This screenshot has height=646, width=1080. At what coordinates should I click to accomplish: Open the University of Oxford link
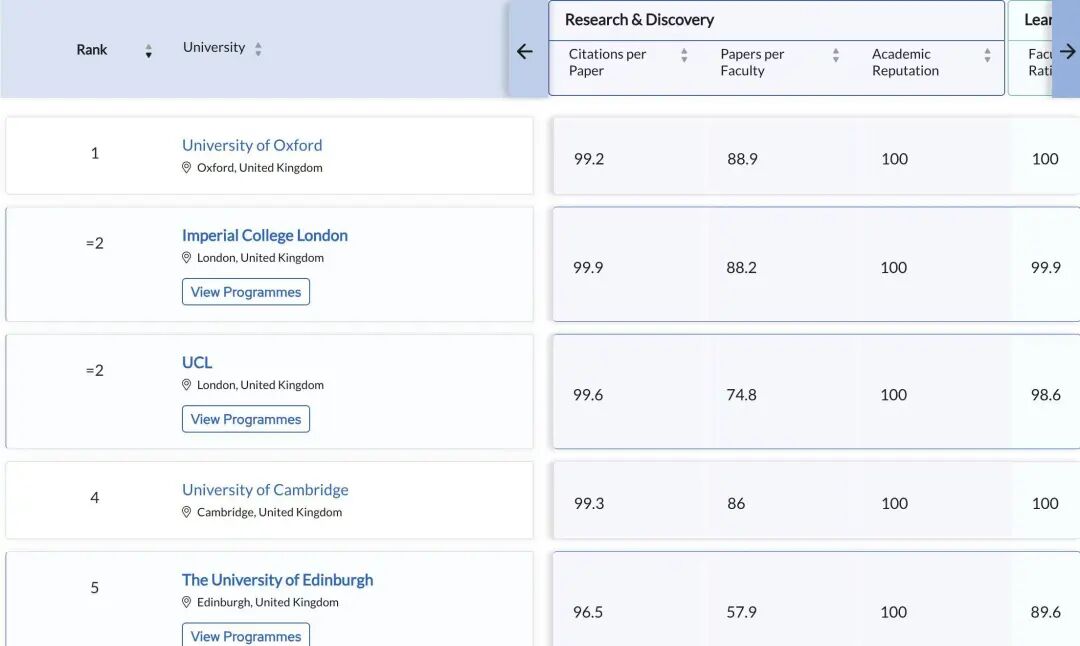pos(252,145)
